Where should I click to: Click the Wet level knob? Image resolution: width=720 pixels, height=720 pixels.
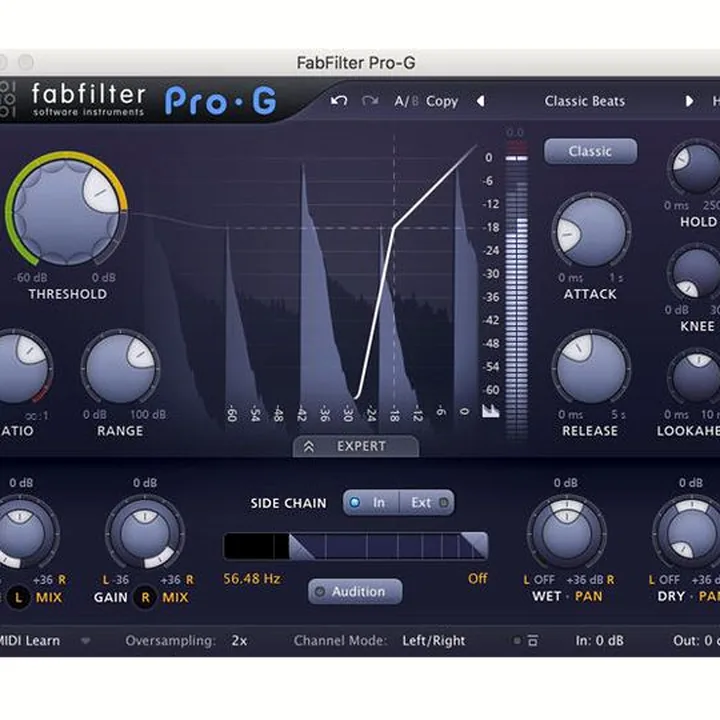point(566,534)
